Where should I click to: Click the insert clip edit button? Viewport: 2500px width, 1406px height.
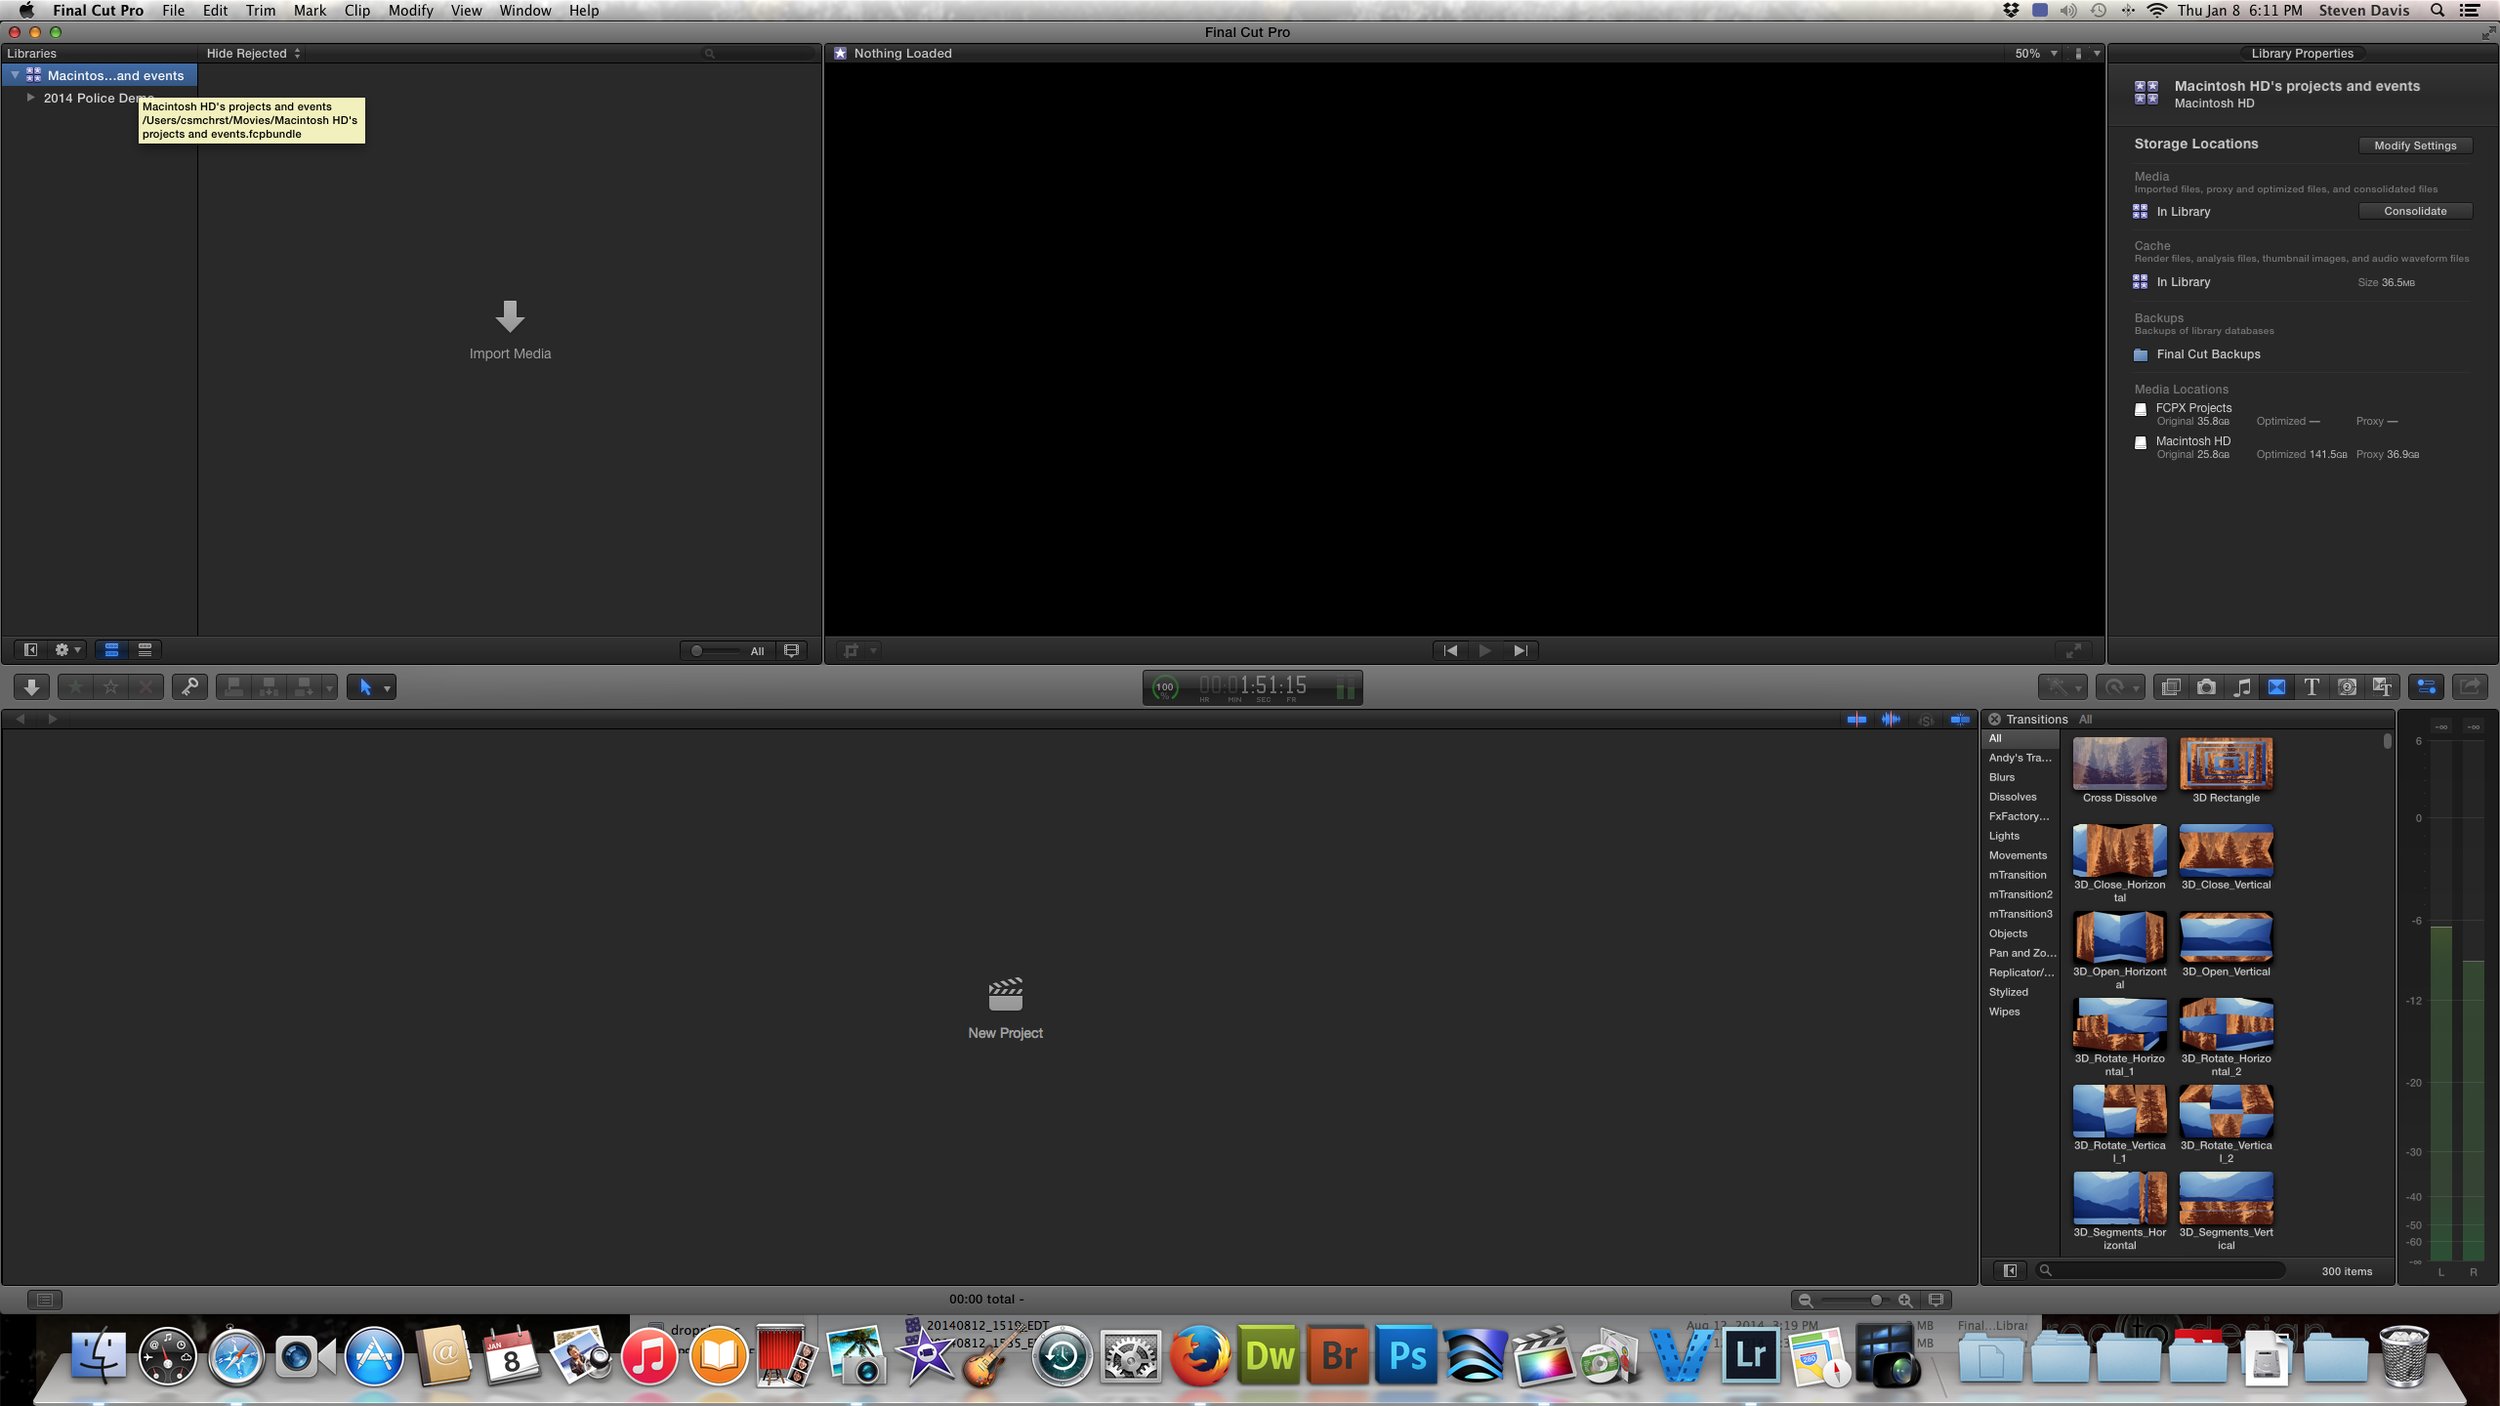click(x=269, y=687)
